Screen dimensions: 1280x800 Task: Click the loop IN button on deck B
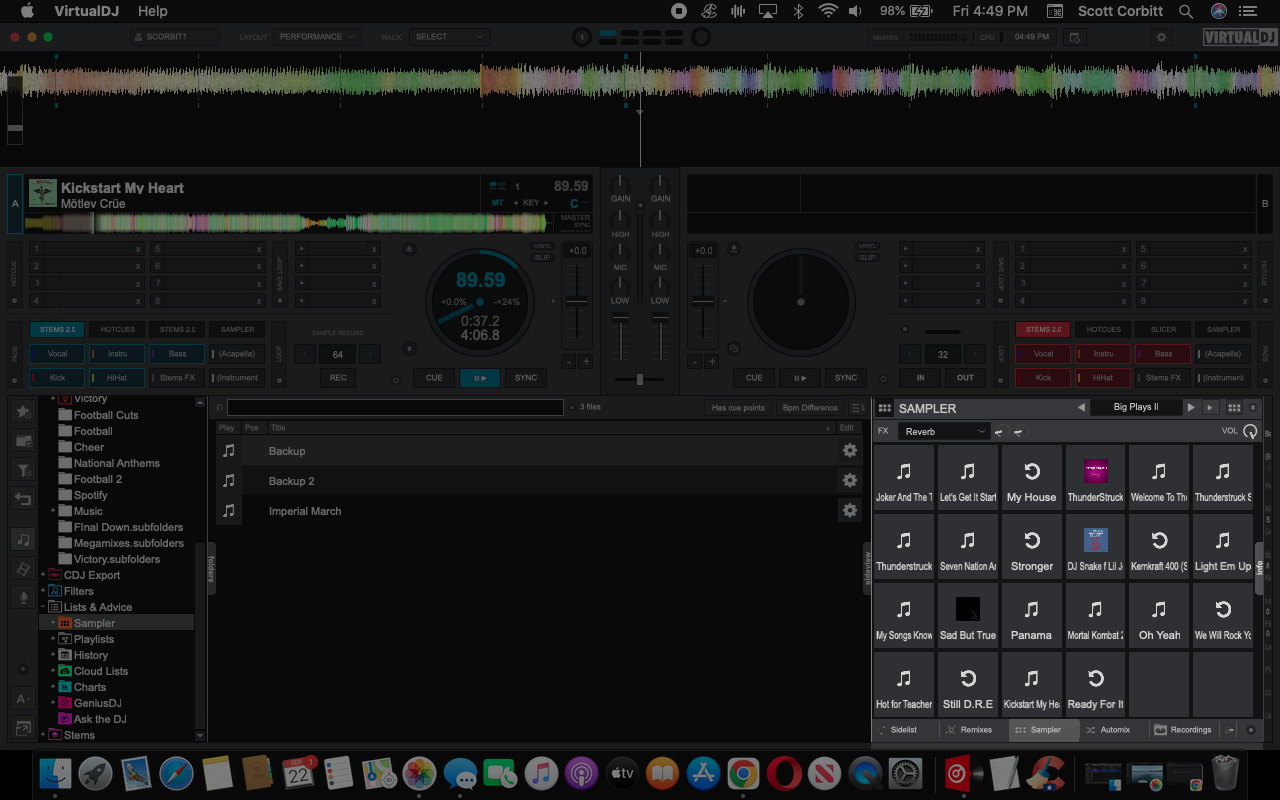pyautogui.click(x=920, y=378)
